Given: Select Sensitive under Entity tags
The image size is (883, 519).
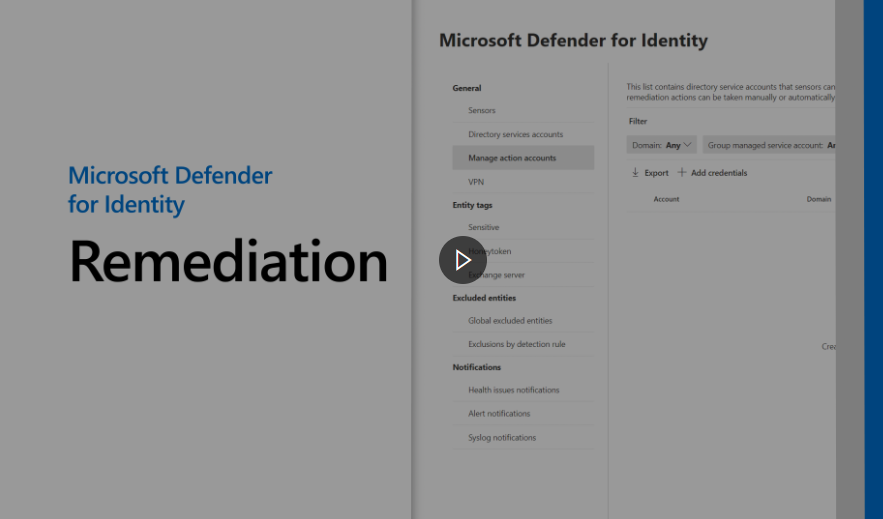Looking at the screenshot, I should pos(483,228).
